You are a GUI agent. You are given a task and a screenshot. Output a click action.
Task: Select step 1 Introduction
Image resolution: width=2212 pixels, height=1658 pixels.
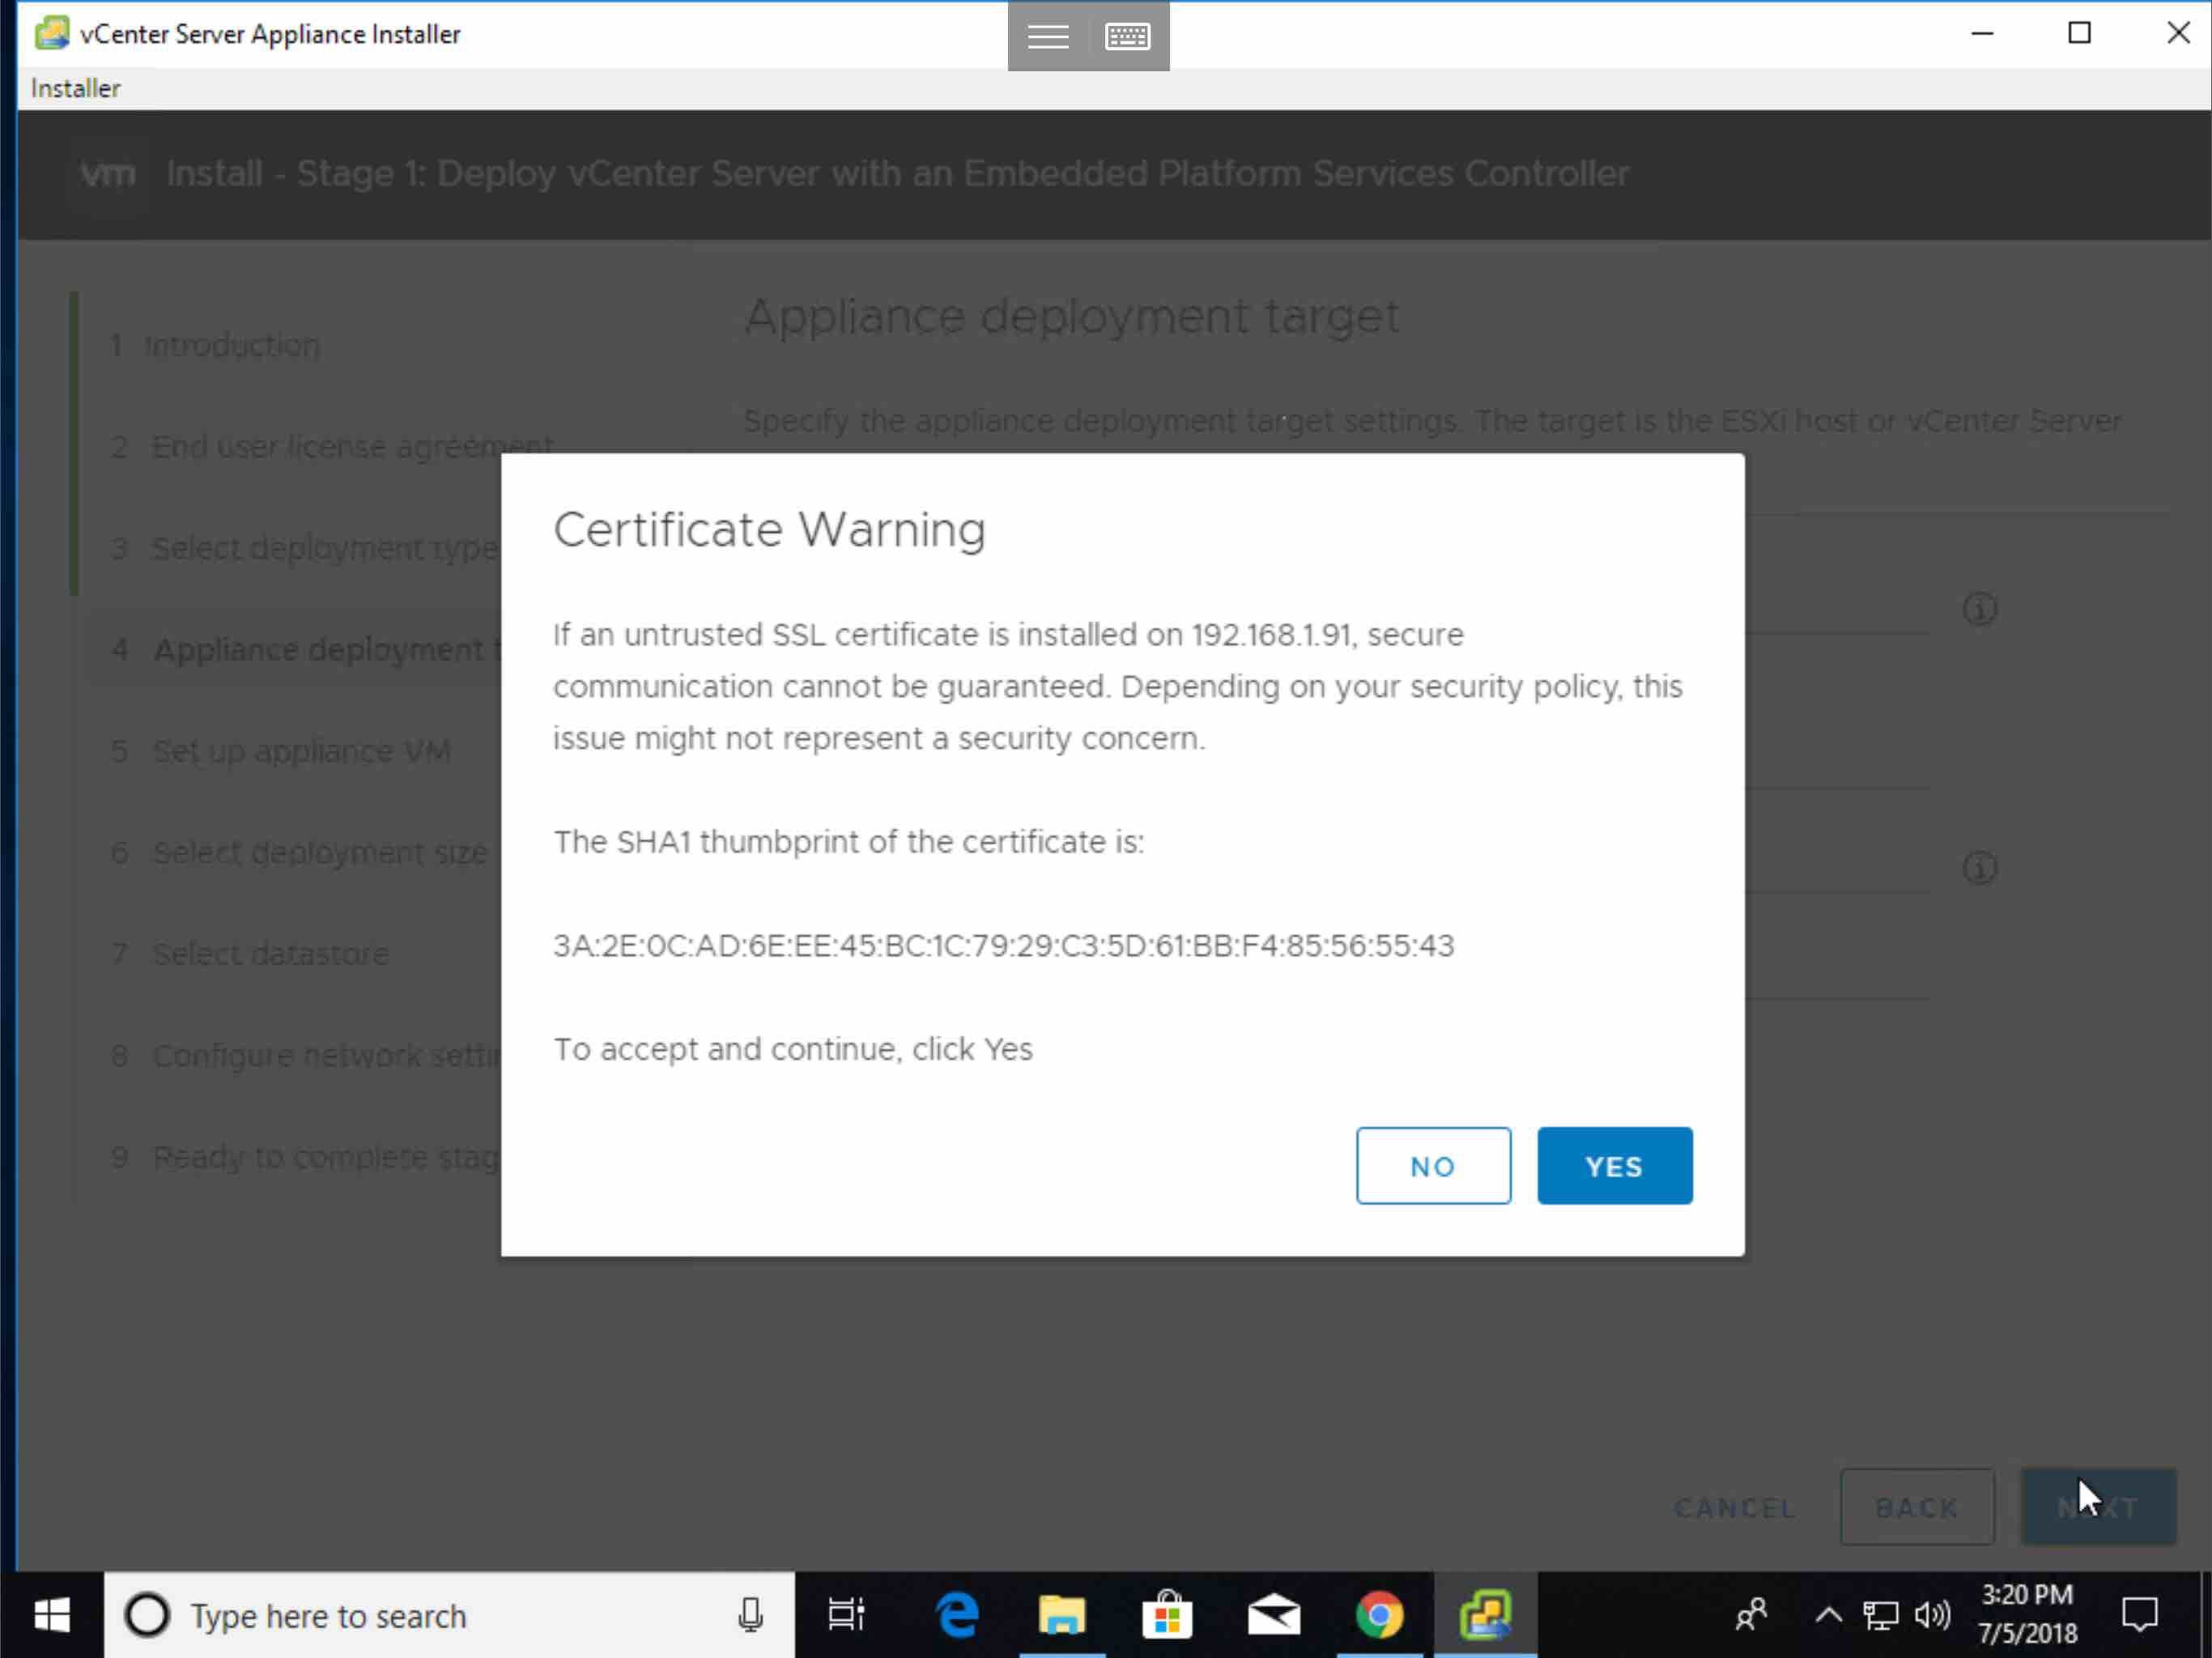pos(215,345)
